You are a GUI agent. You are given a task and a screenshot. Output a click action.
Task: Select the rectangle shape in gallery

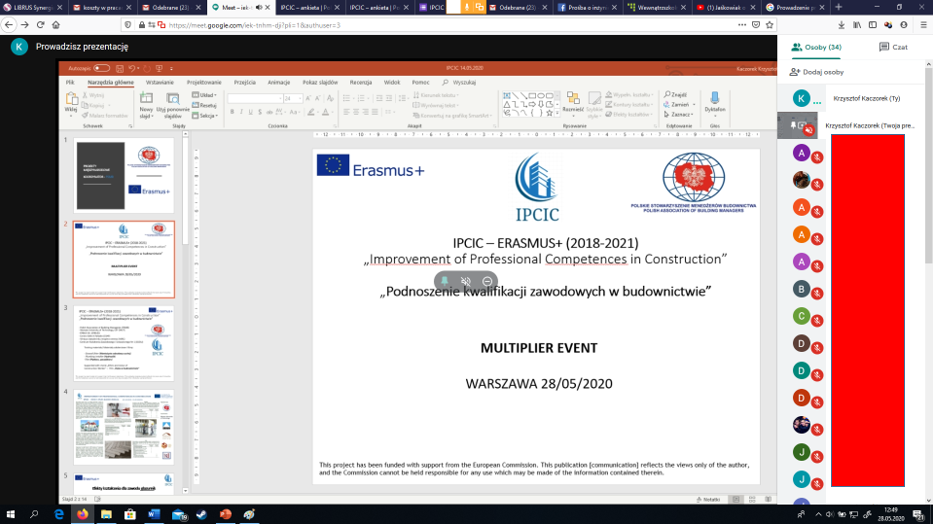(x=532, y=95)
